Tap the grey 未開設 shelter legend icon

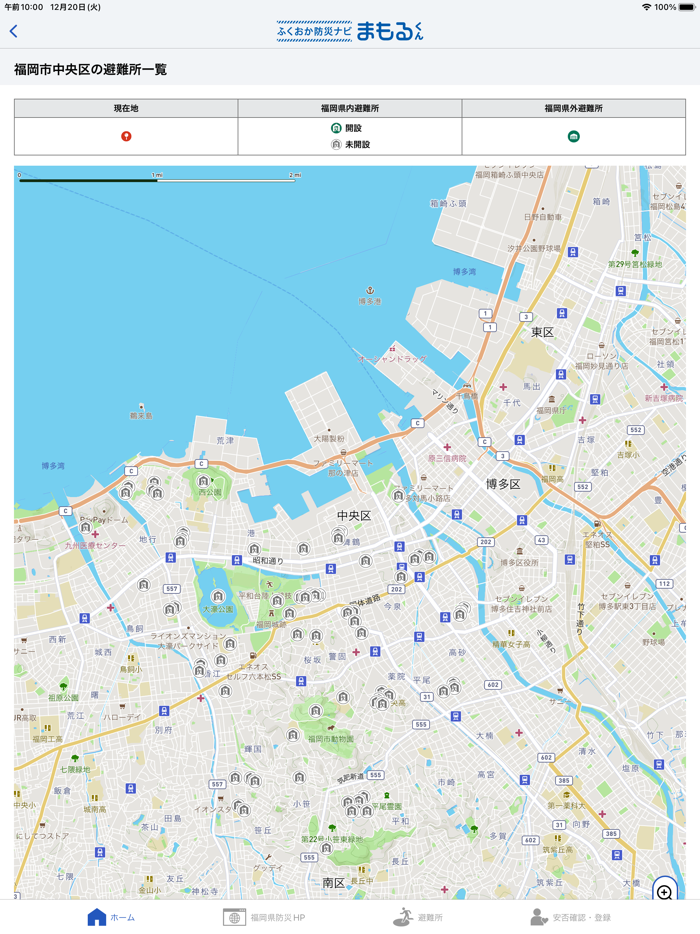tap(336, 144)
